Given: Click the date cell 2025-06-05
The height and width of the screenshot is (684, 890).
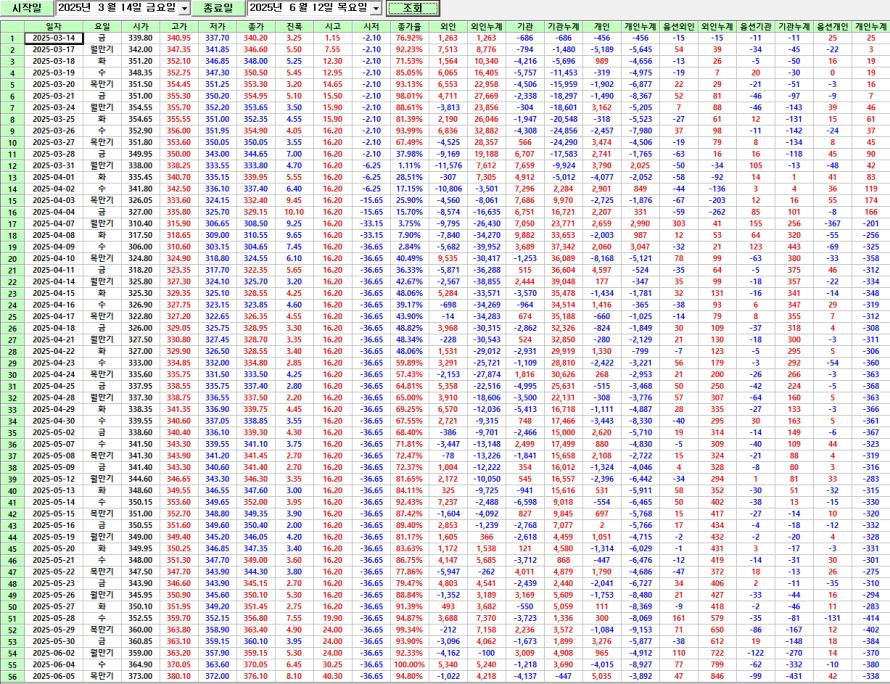Looking at the screenshot, I should [x=53, y=676].
